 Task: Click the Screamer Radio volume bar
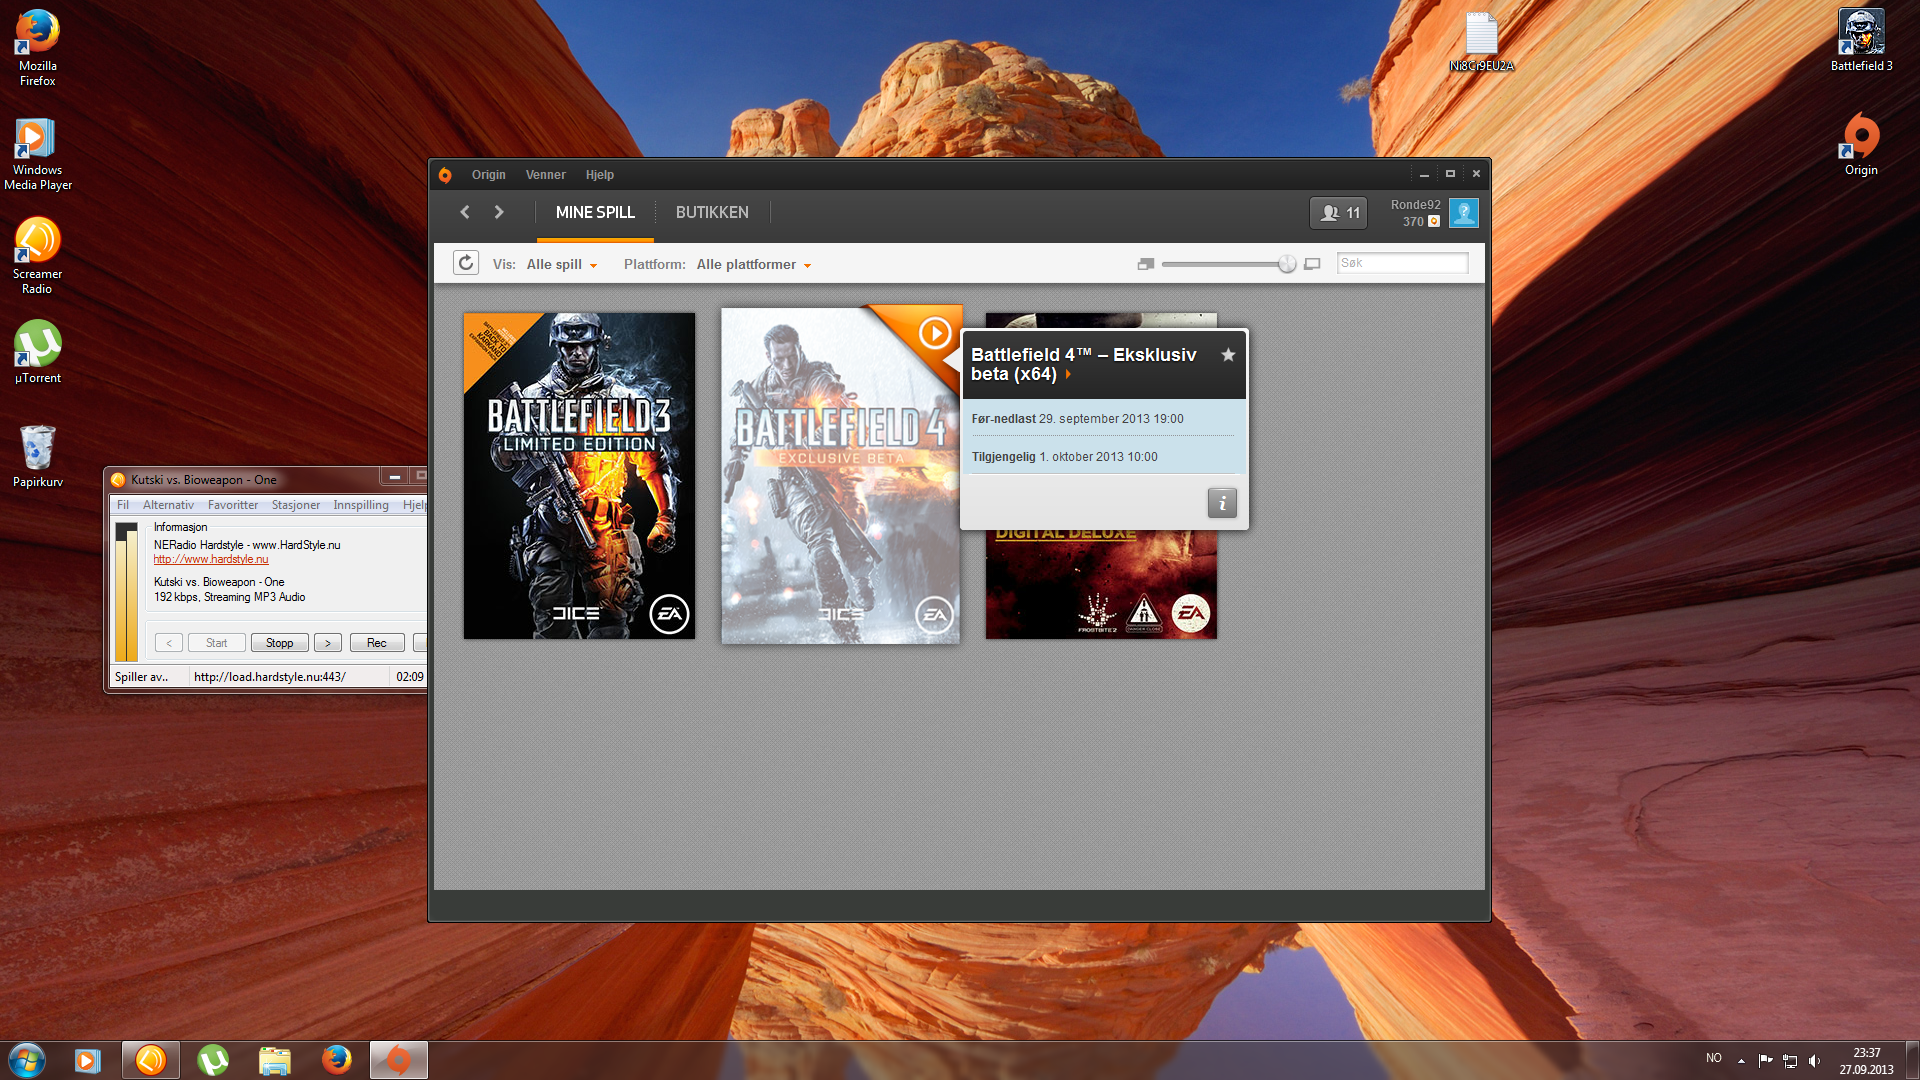[126, 592]
